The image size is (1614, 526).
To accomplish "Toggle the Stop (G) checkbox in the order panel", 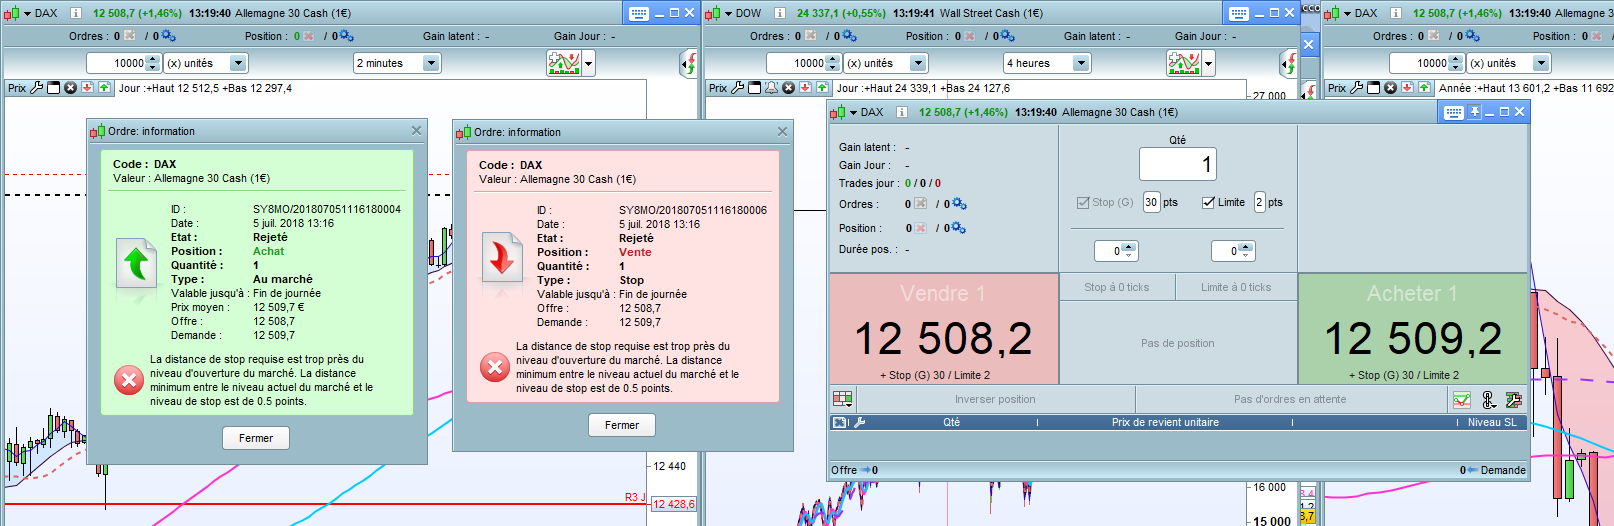I will click(x=1083, y=202).
